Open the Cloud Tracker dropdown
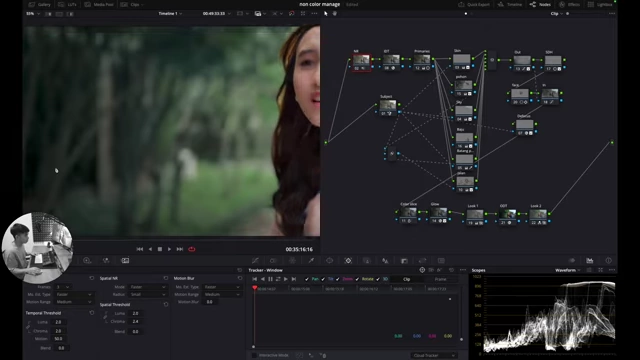This screenshot has height=360, width=640. (433, 356)
